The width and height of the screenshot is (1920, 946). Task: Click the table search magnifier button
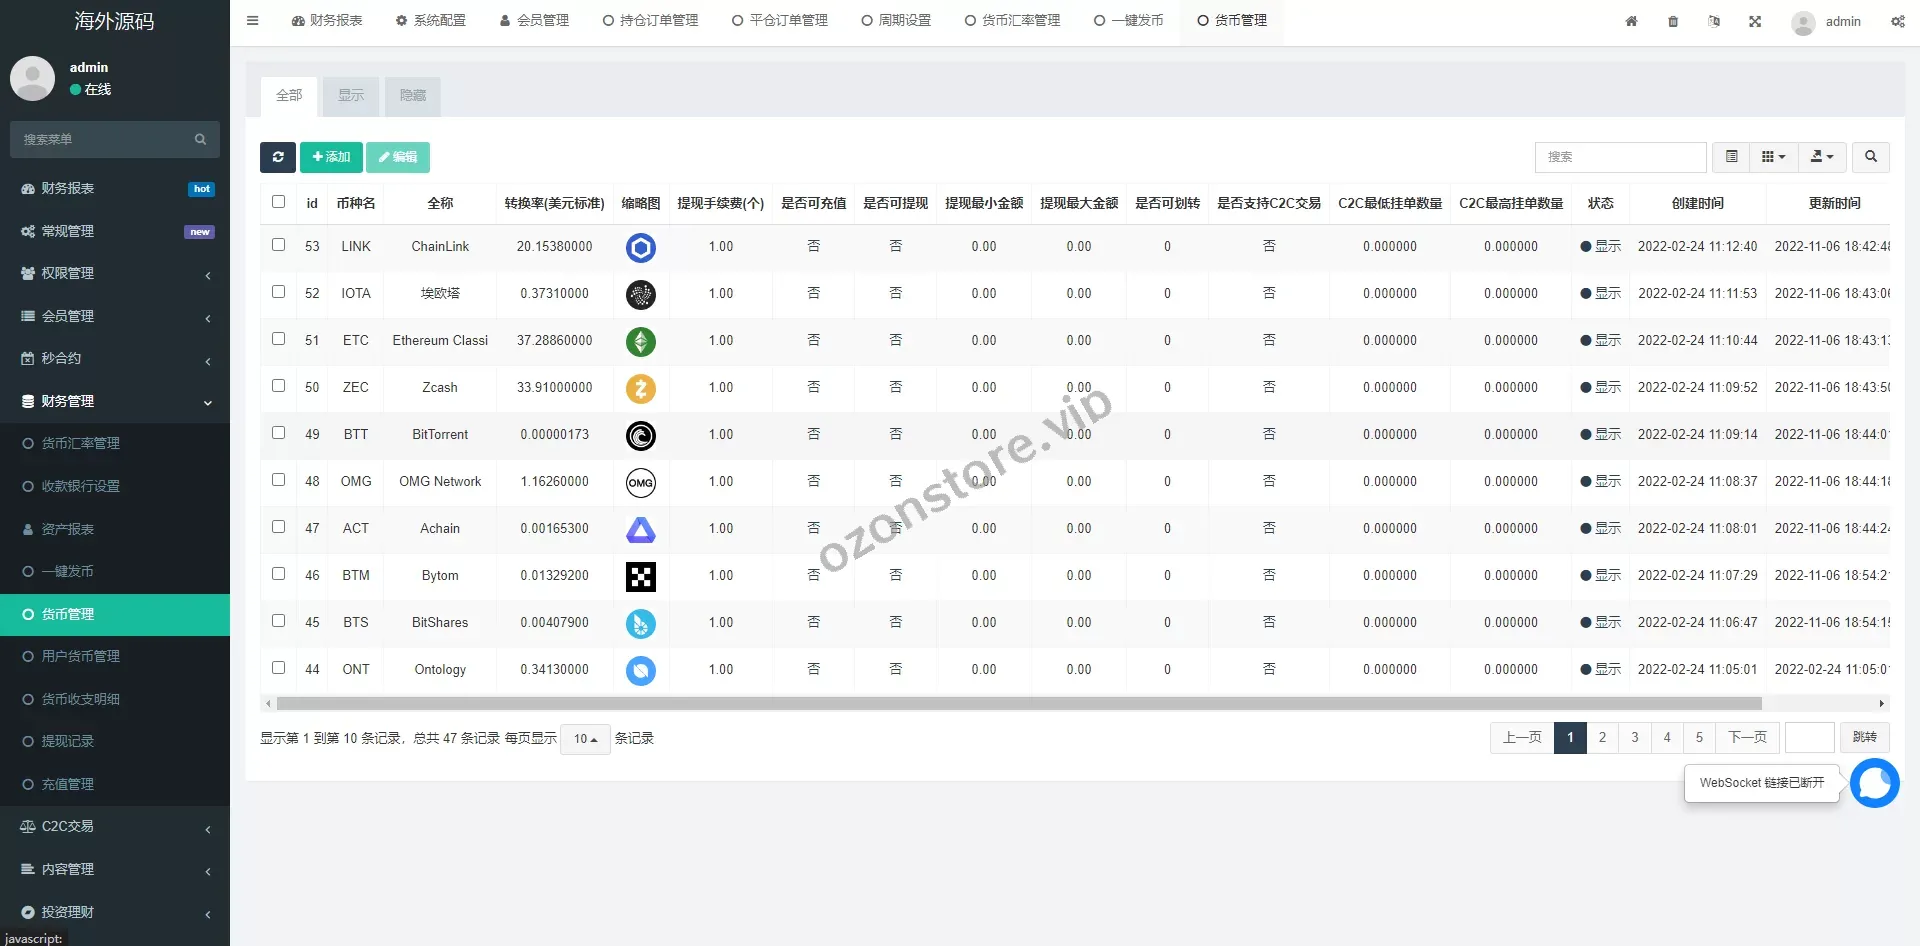coord(1870,157)
